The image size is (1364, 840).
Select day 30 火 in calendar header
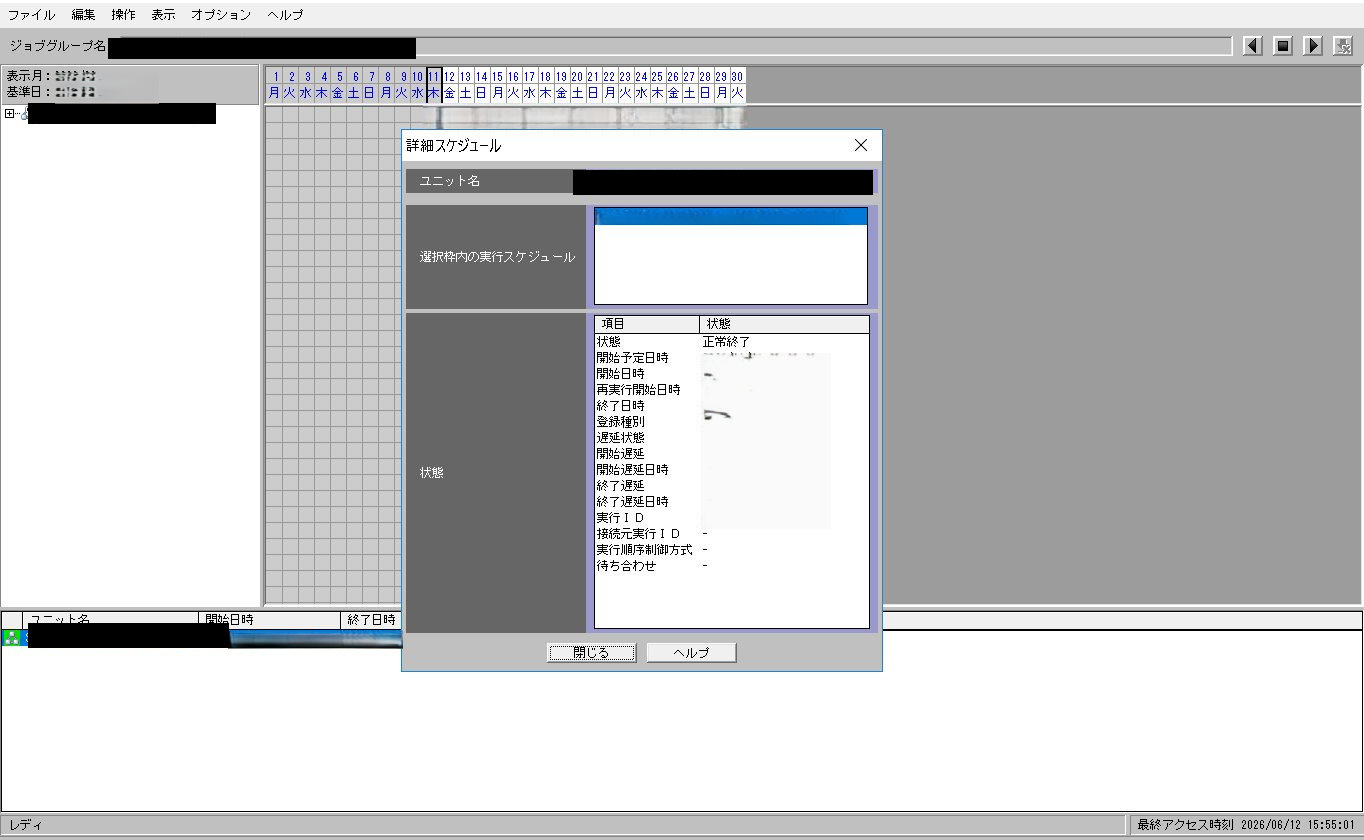[737, 85]
